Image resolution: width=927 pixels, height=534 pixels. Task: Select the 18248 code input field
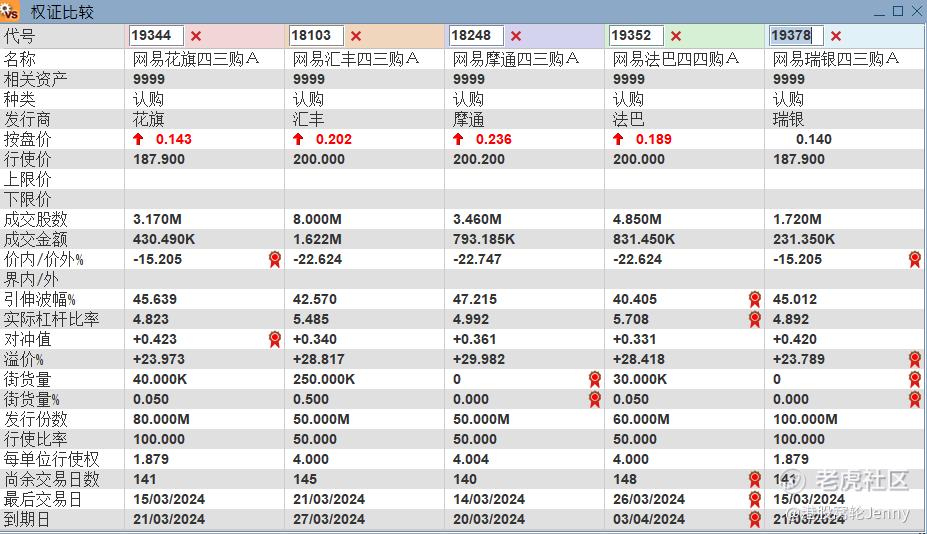[476, 36]
